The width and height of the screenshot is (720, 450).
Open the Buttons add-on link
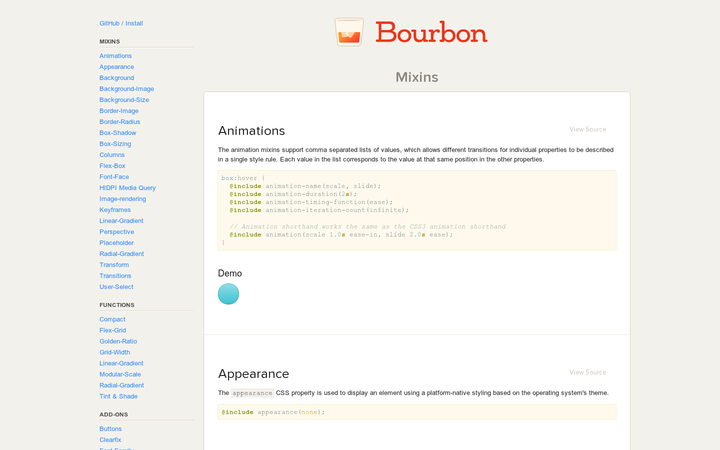pos(111,429)
